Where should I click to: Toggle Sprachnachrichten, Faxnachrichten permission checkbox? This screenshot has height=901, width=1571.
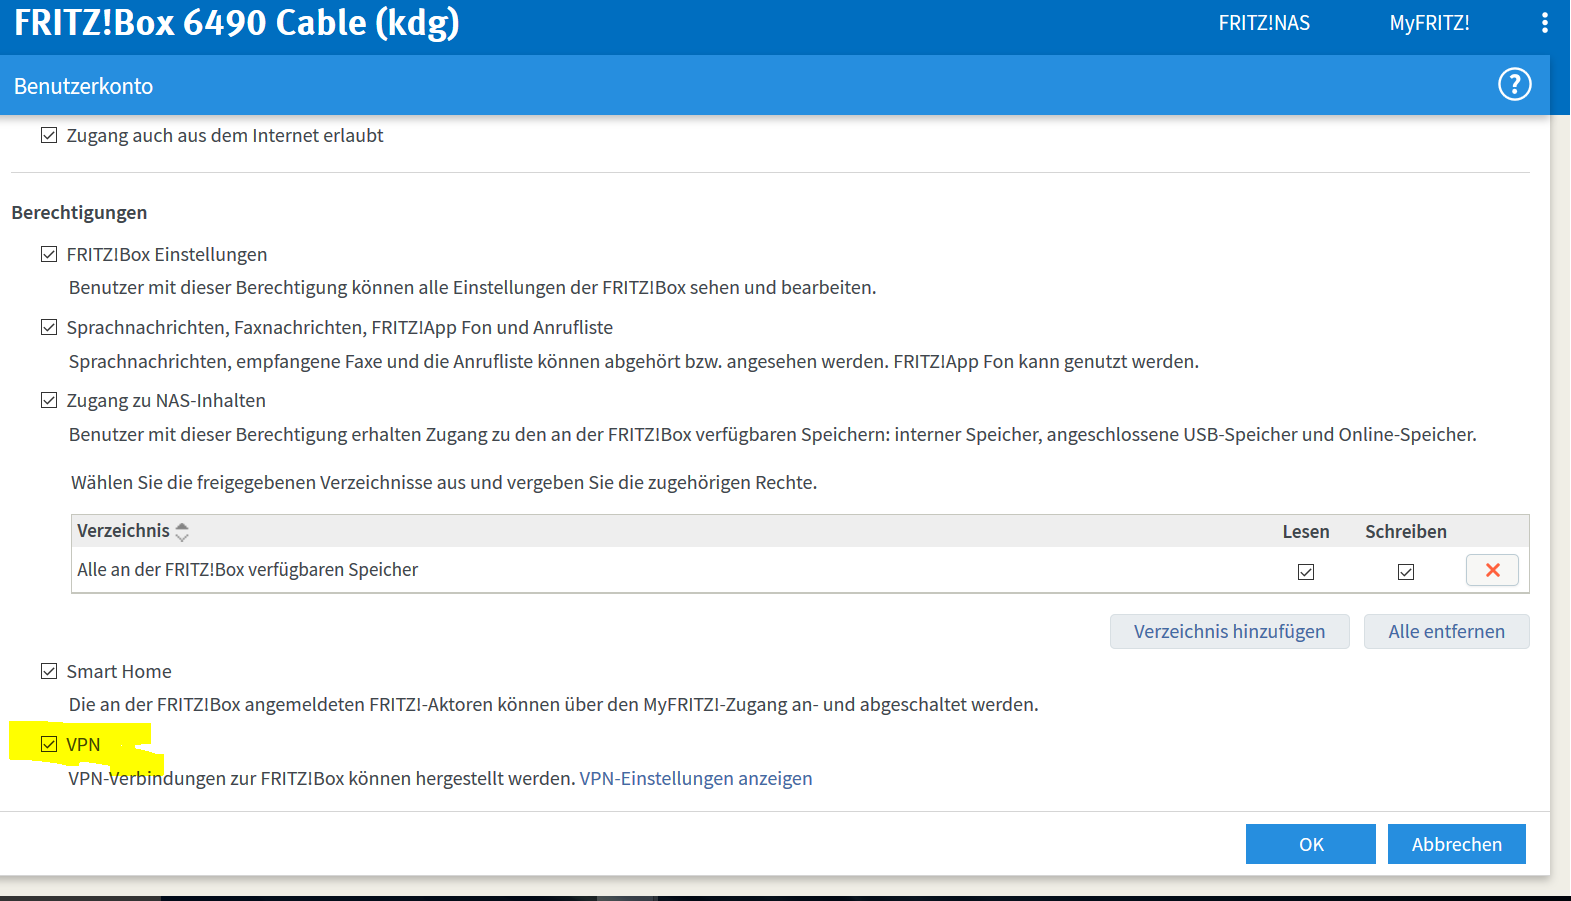(49, 327)
